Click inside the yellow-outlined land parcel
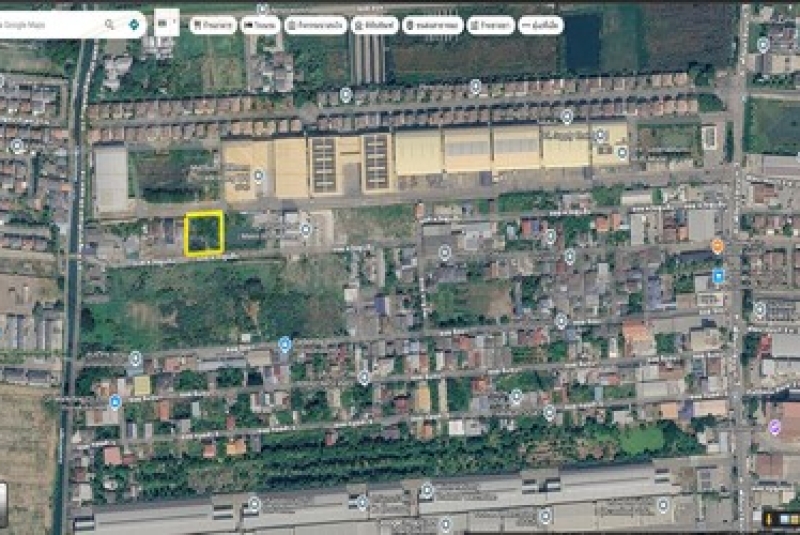Viewport: 800px width, 535px height. point(204,234)
